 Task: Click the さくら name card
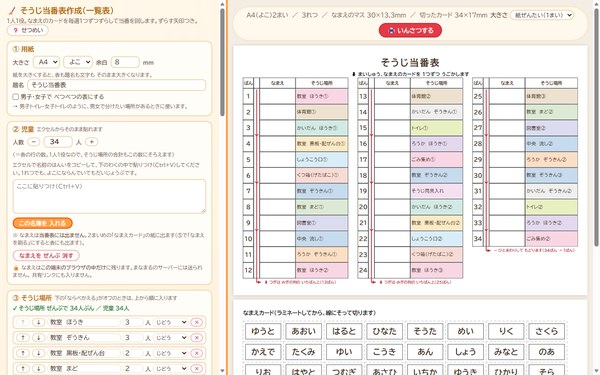click(x=546, y=331)
